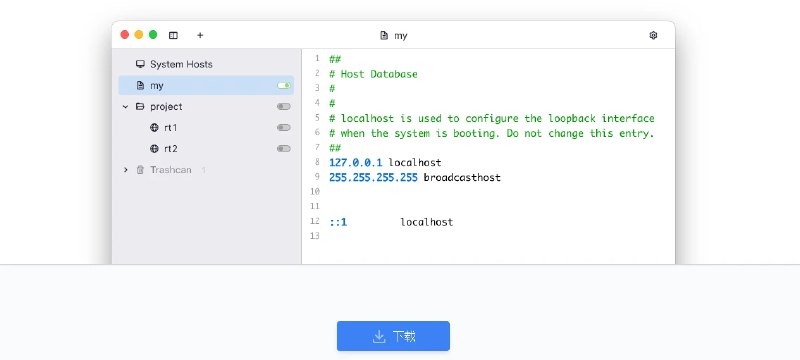Open settings via the gear icon

tap(653, 35)
